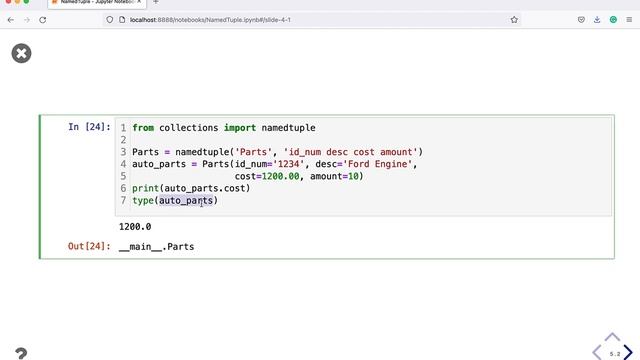The image size is (640, 360).
Task: Show tracking protection shield icon
Action: 109,20
